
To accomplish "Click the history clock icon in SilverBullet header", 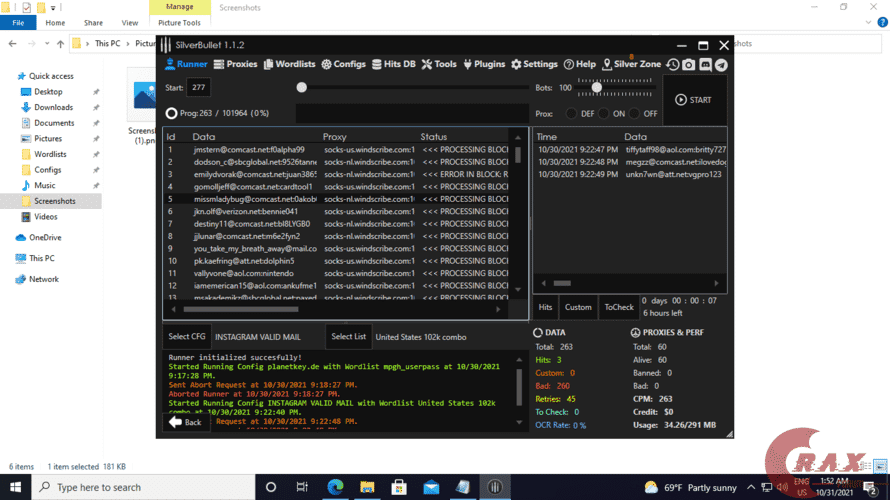I will point(673,64).
